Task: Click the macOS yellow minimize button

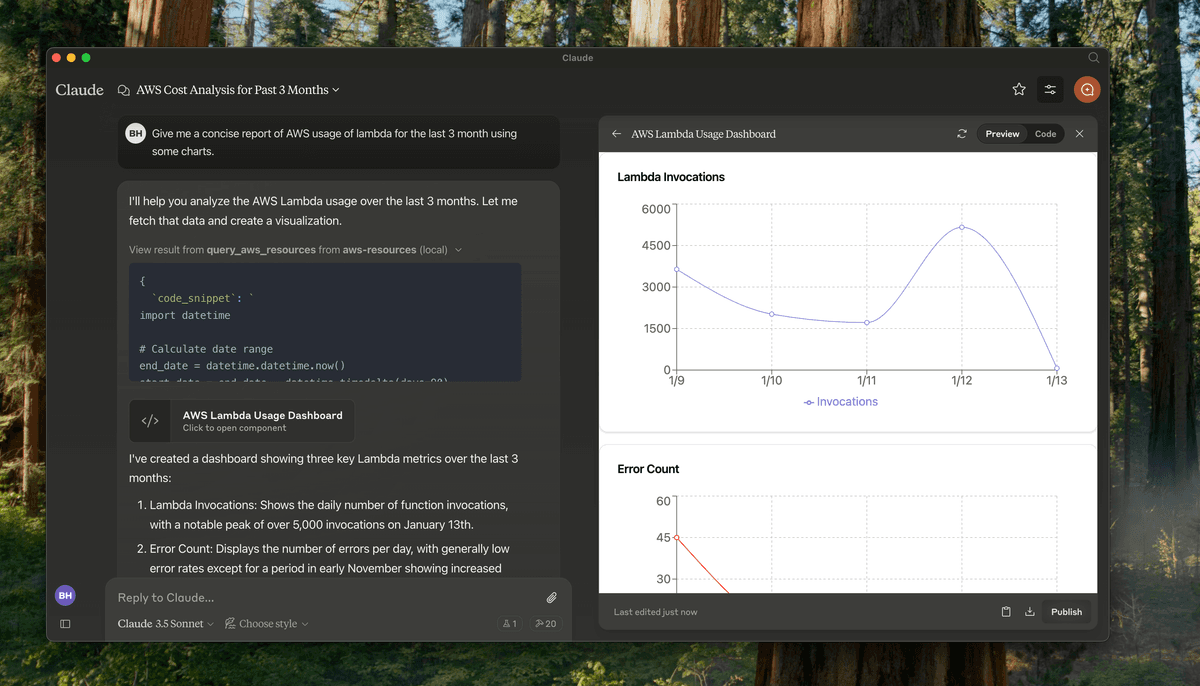Action: point(71,58)
